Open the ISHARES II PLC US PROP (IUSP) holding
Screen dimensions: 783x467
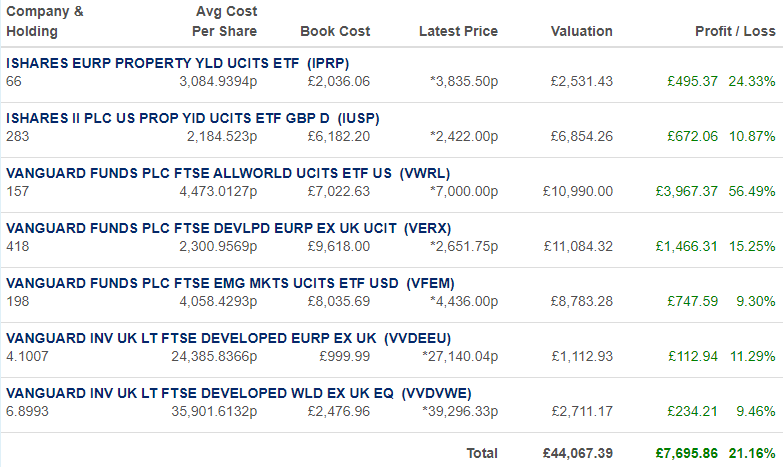click(193, 118)
